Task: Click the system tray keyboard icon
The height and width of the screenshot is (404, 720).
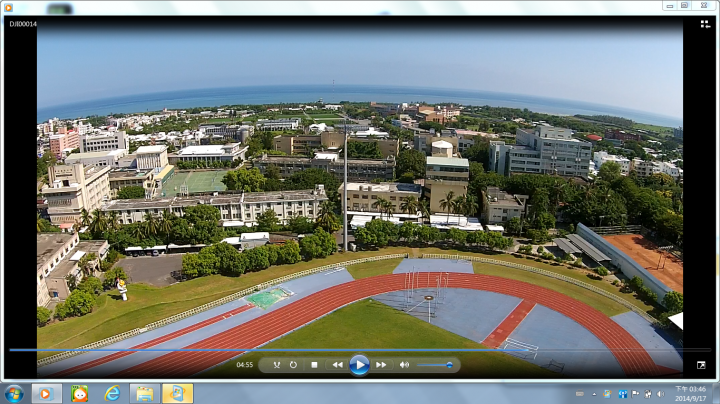Action: (x=579, y=394)
